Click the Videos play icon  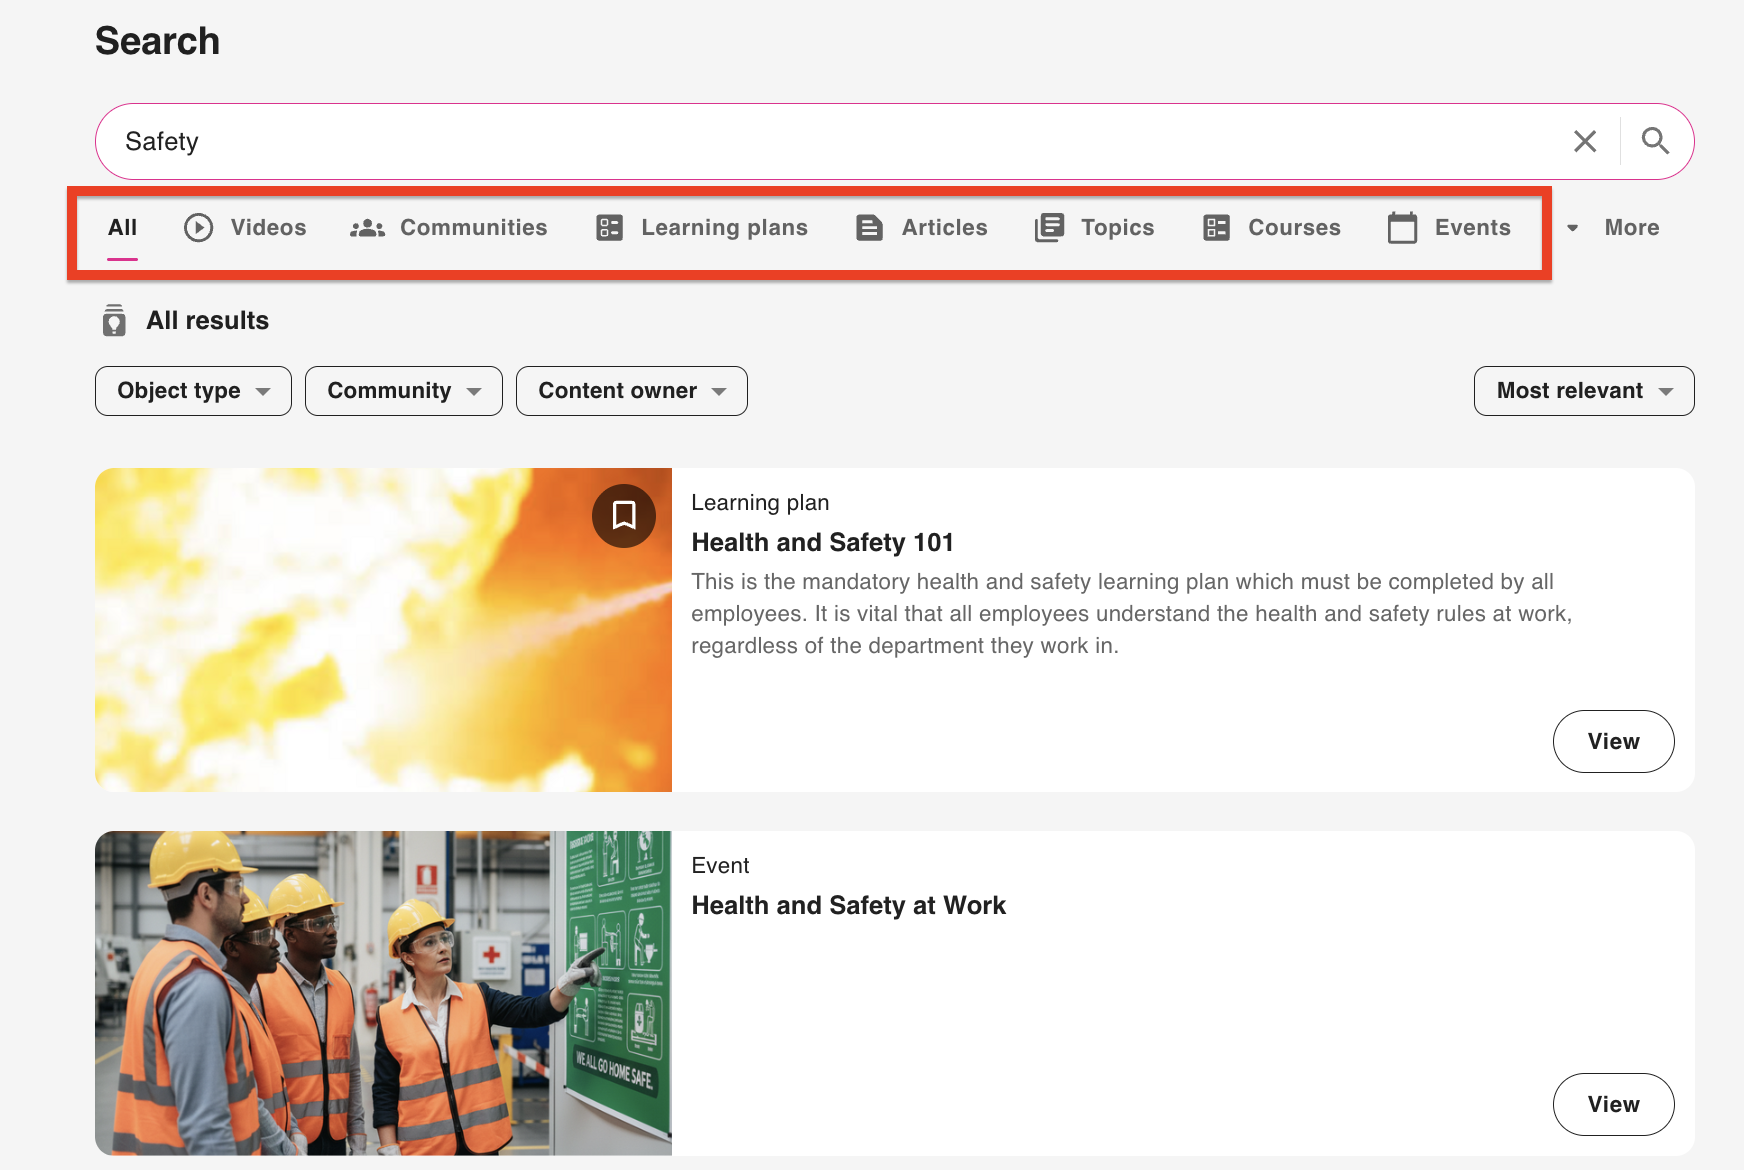(198, 228)
